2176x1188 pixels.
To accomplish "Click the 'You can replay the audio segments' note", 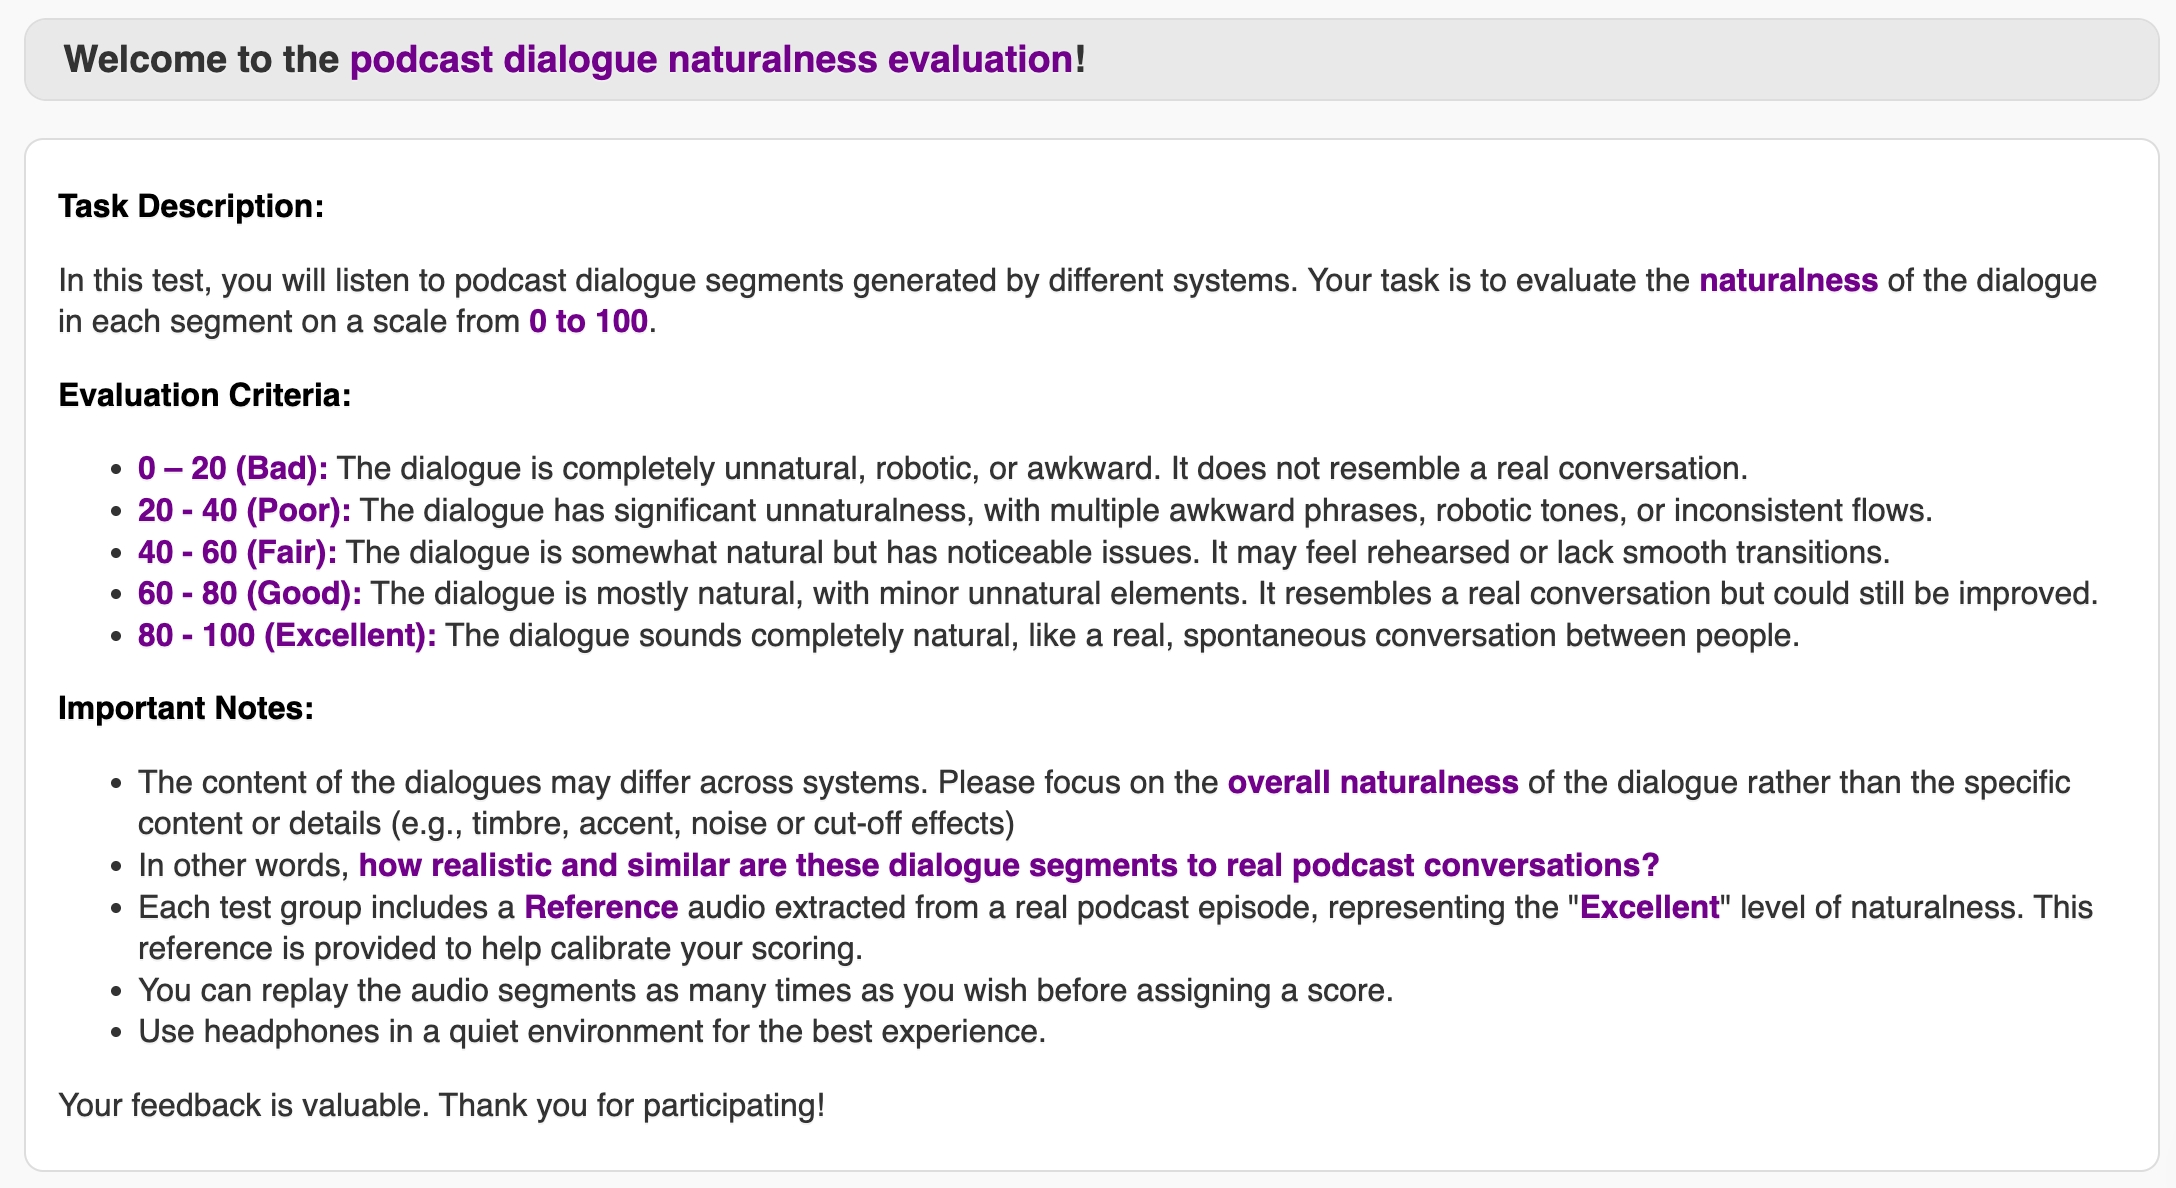I will pyautogui.click(x=765, y=990).
